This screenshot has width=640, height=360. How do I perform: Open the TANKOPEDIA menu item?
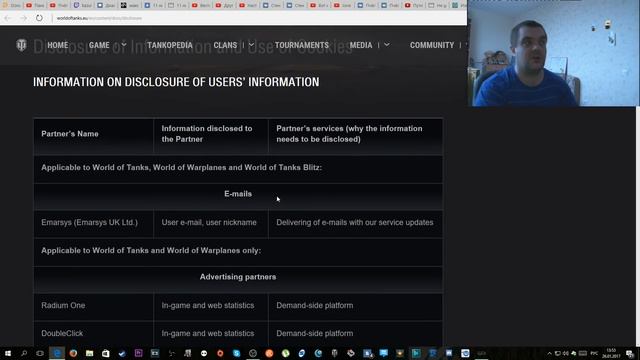(170, 45)
